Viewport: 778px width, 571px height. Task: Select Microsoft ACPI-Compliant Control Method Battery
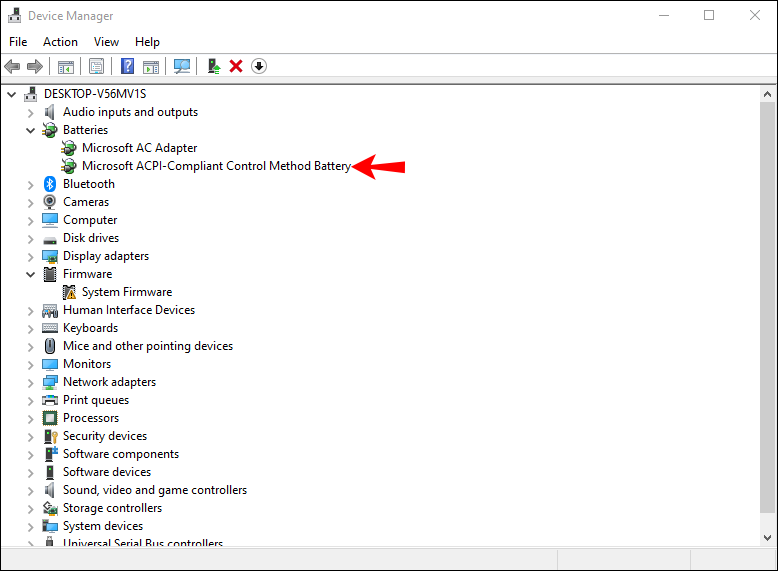tap(216, 166)
